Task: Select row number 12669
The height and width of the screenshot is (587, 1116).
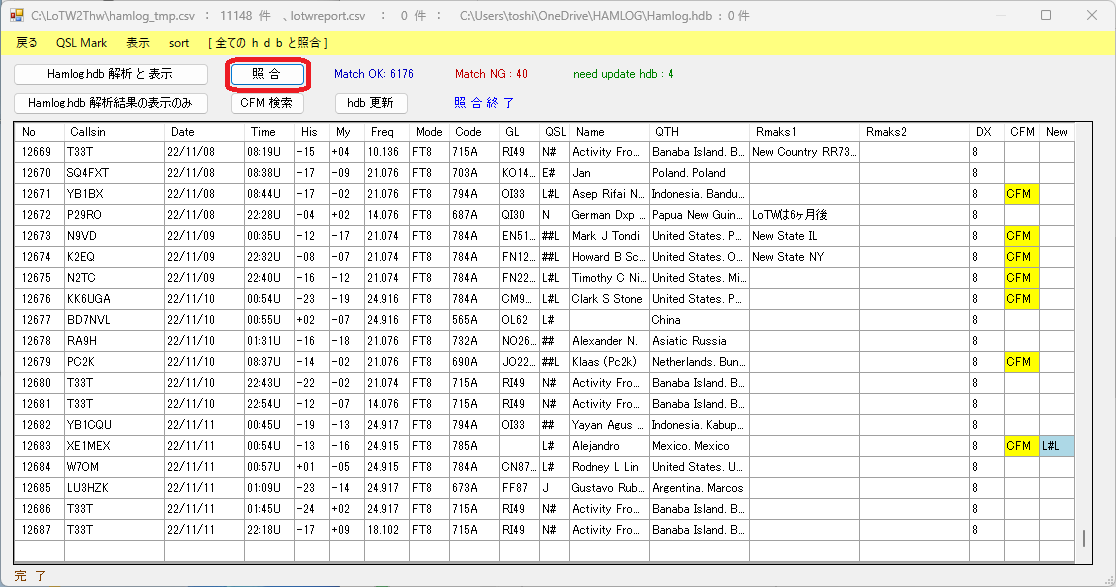Action: [39, 152]
